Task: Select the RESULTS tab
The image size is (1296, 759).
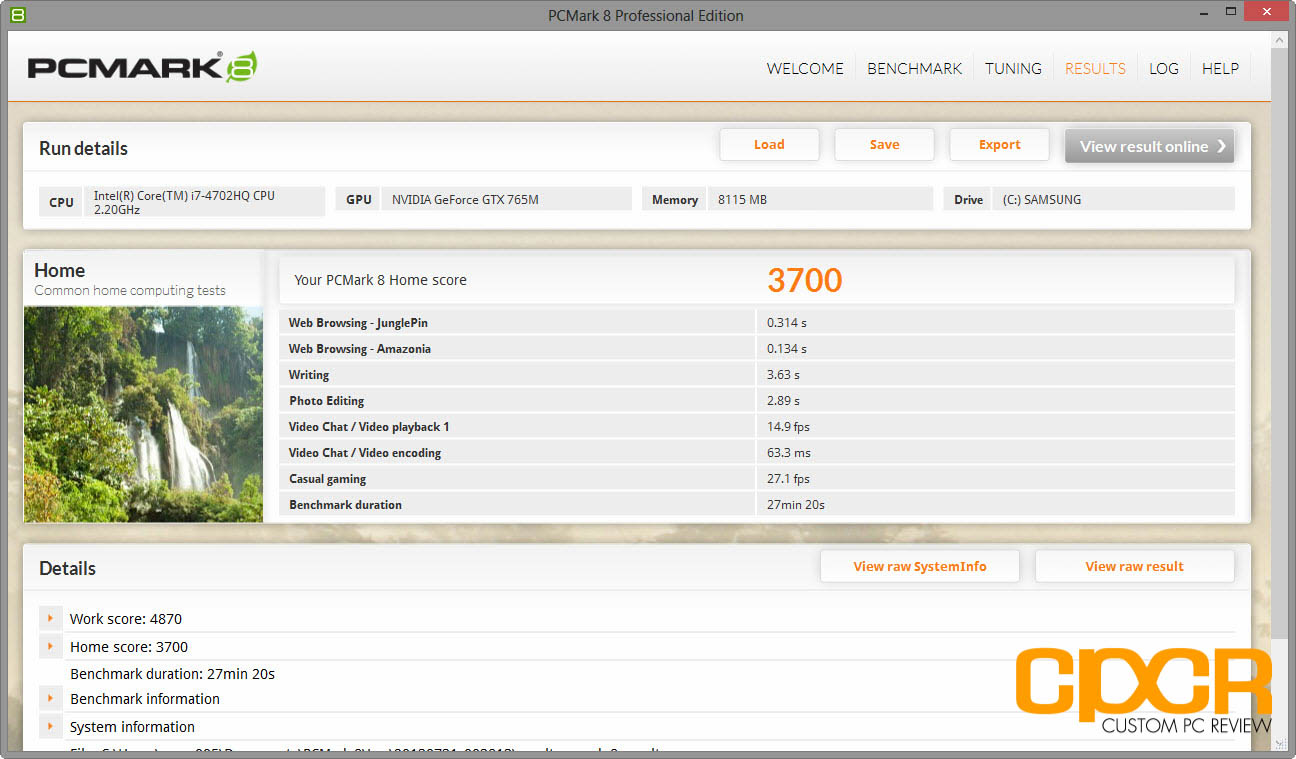Action: coord(1095,68)
